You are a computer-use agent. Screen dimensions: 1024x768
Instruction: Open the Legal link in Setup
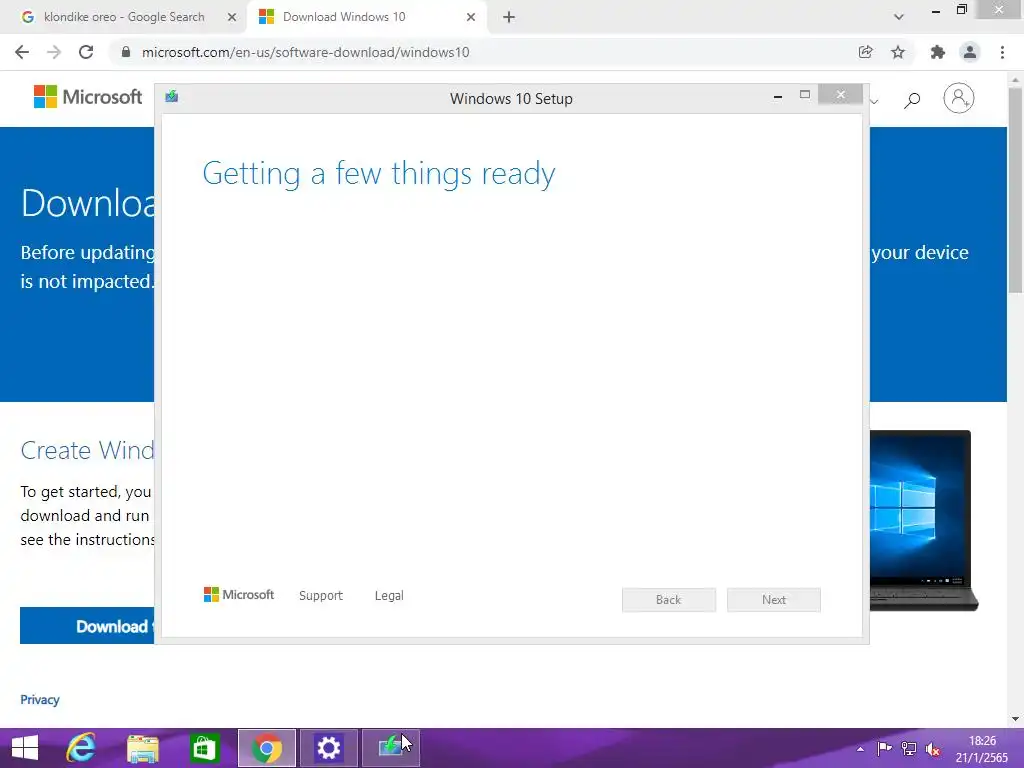389,596
